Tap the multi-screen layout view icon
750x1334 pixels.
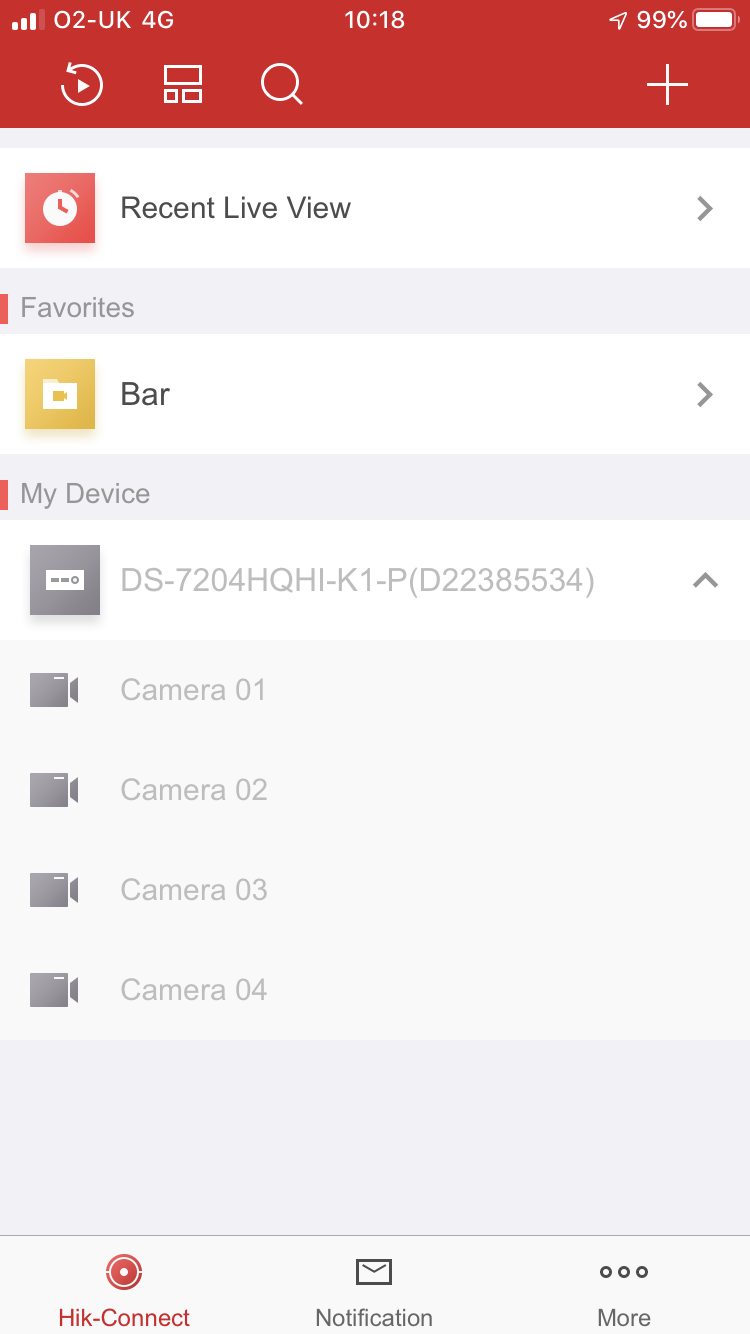tap(183, 85)
